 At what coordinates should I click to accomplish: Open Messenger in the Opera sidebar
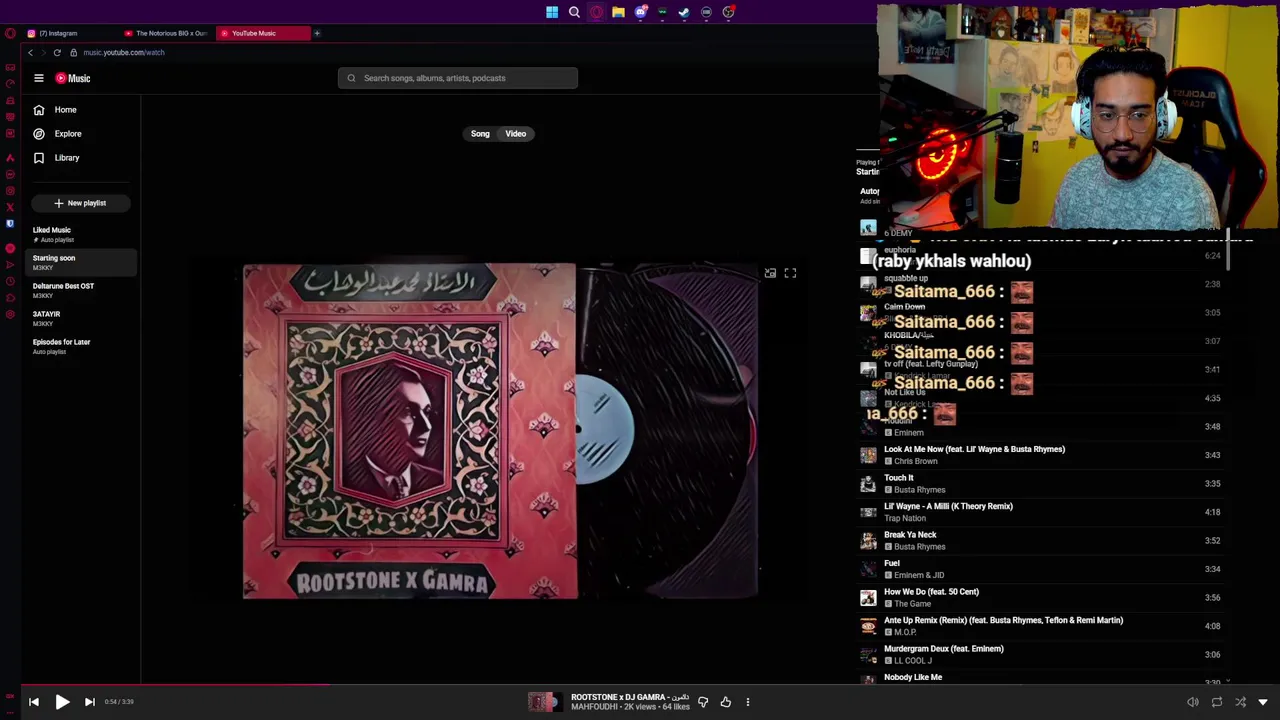click(10, 174)
